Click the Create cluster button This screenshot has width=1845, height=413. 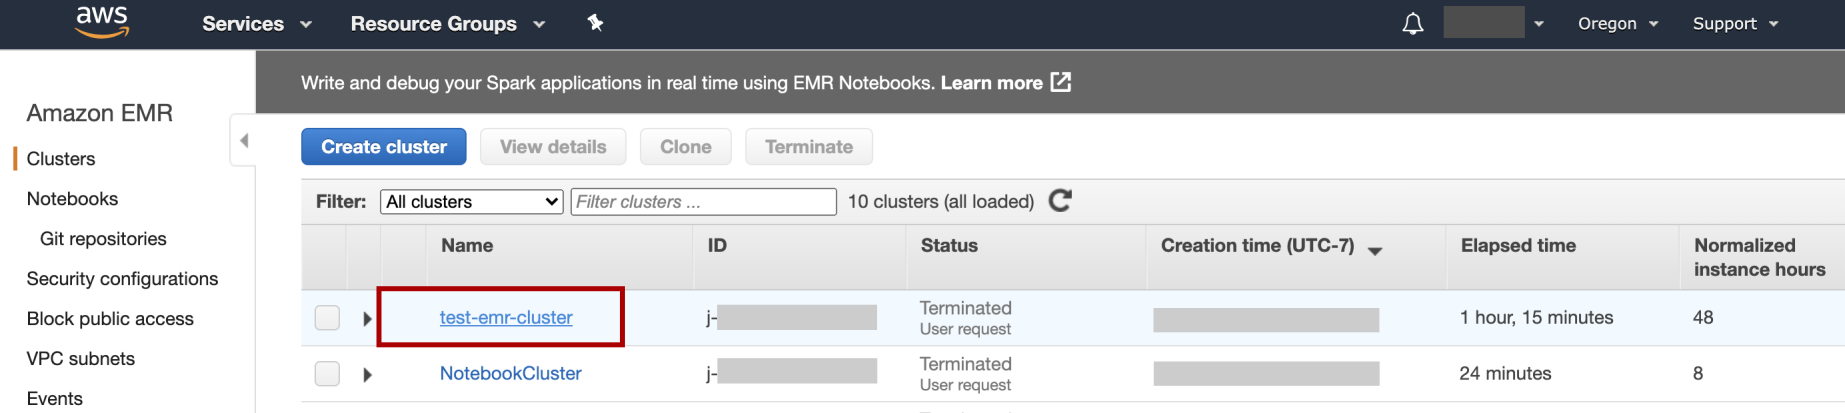point(384,147)
